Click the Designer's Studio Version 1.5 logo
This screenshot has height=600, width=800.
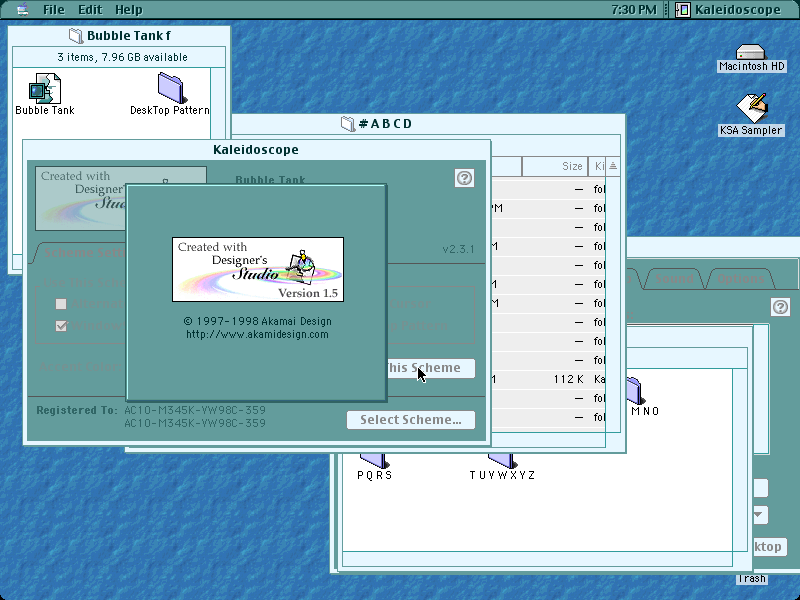click(x=258, y=269)
